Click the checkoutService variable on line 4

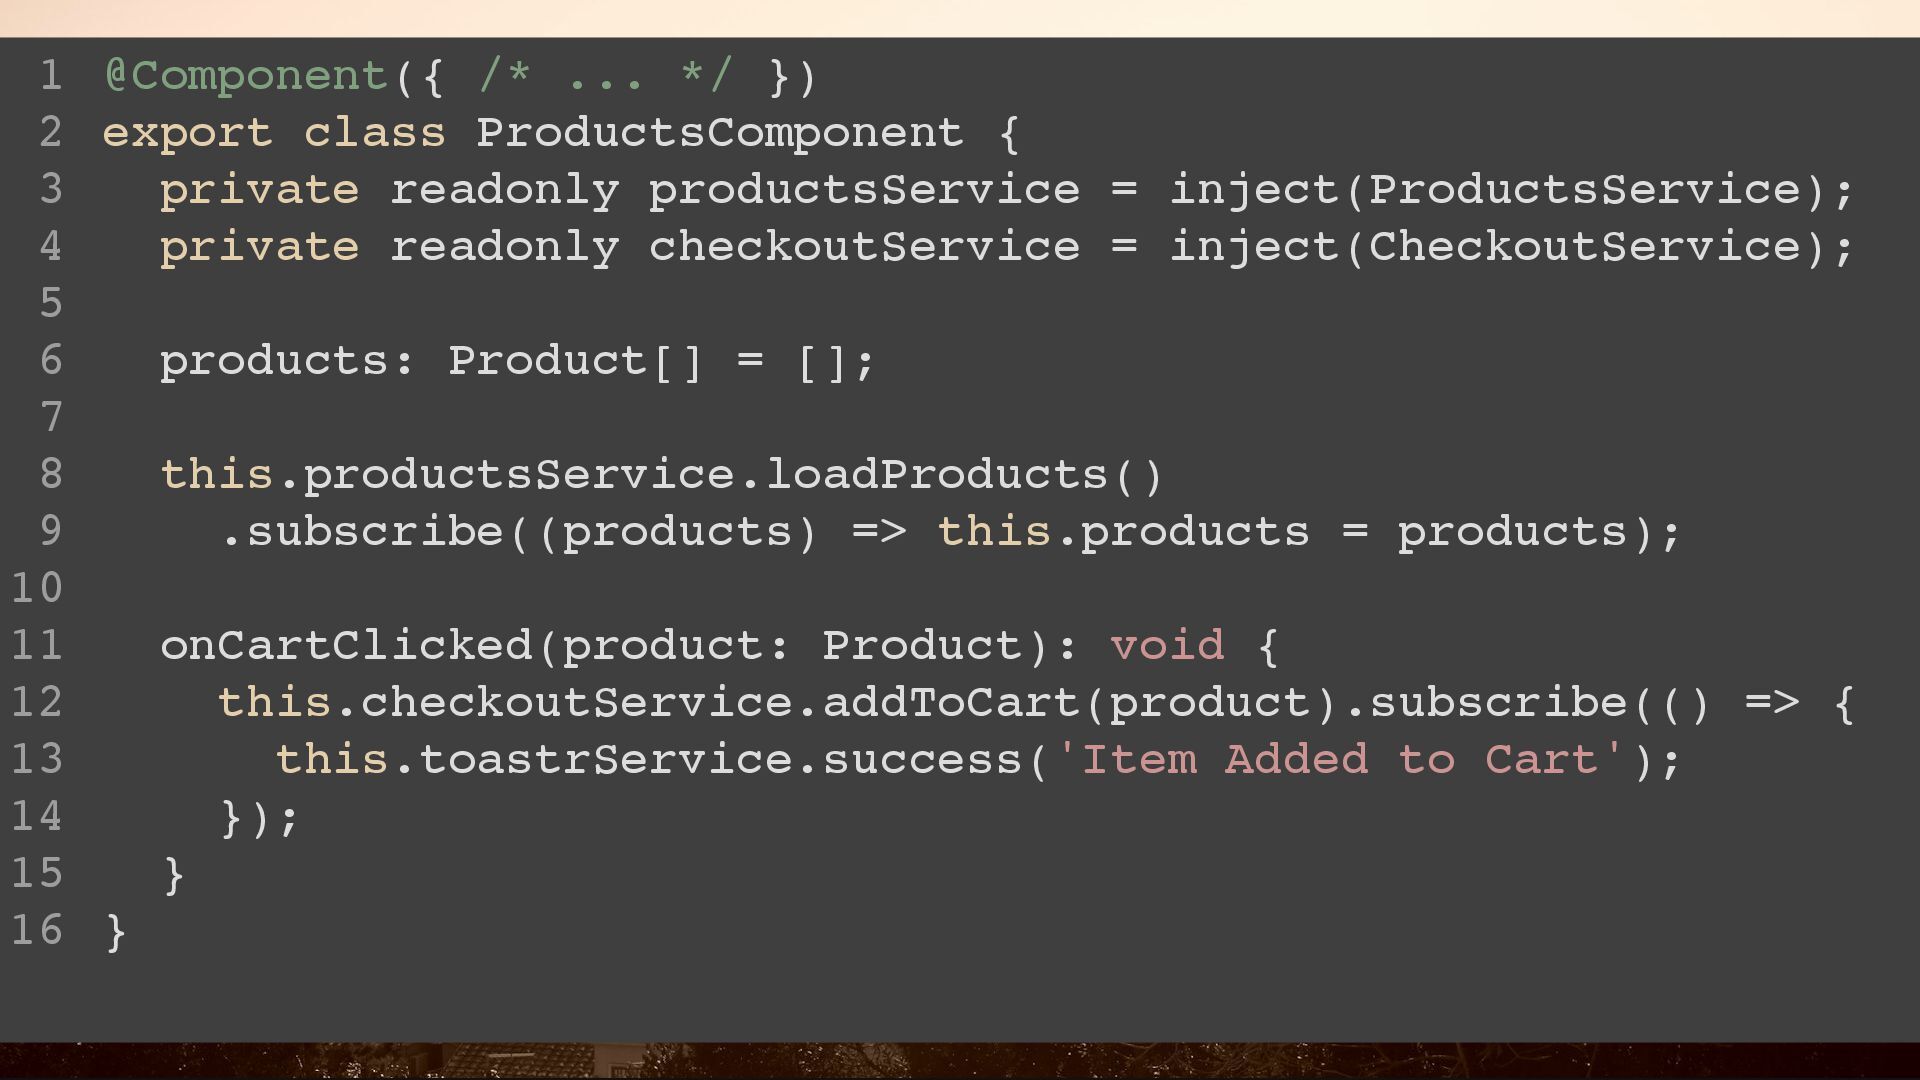point(864,247)
